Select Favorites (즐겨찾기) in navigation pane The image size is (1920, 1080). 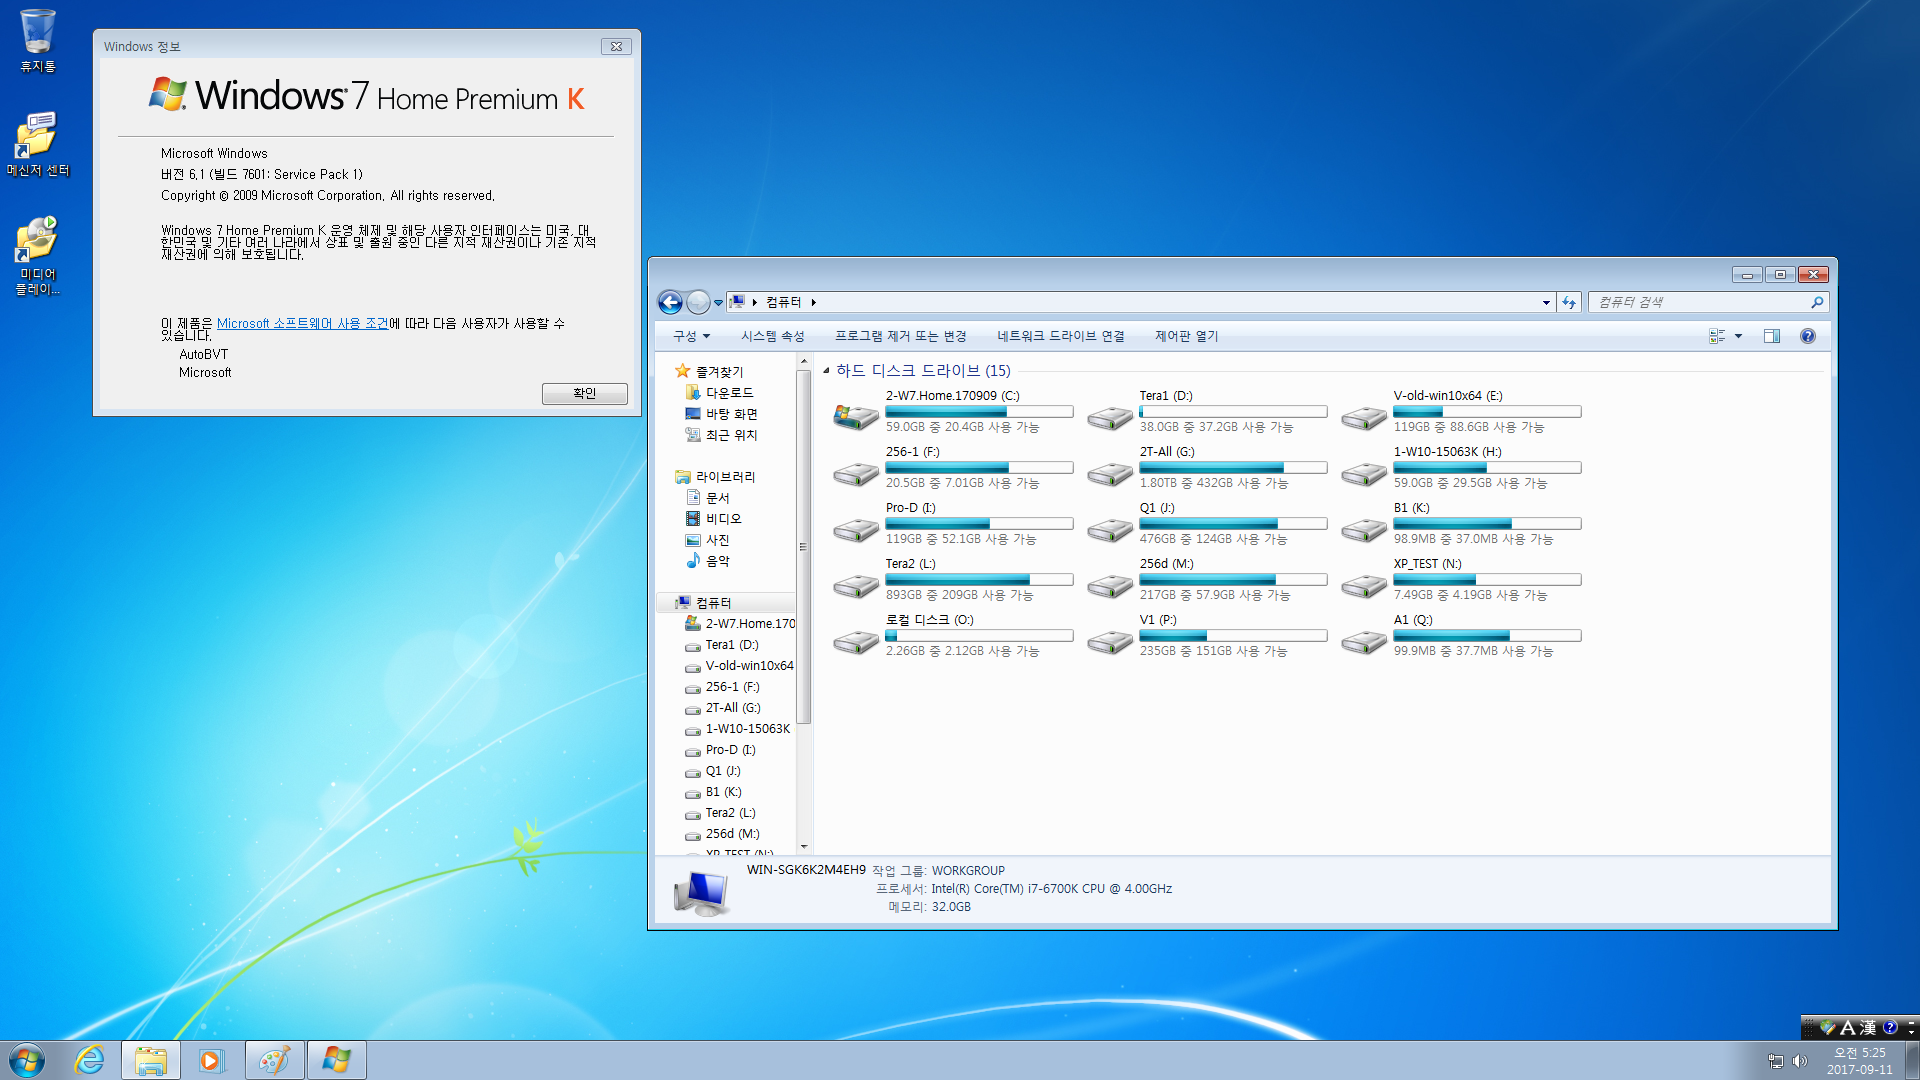[709, 371]
